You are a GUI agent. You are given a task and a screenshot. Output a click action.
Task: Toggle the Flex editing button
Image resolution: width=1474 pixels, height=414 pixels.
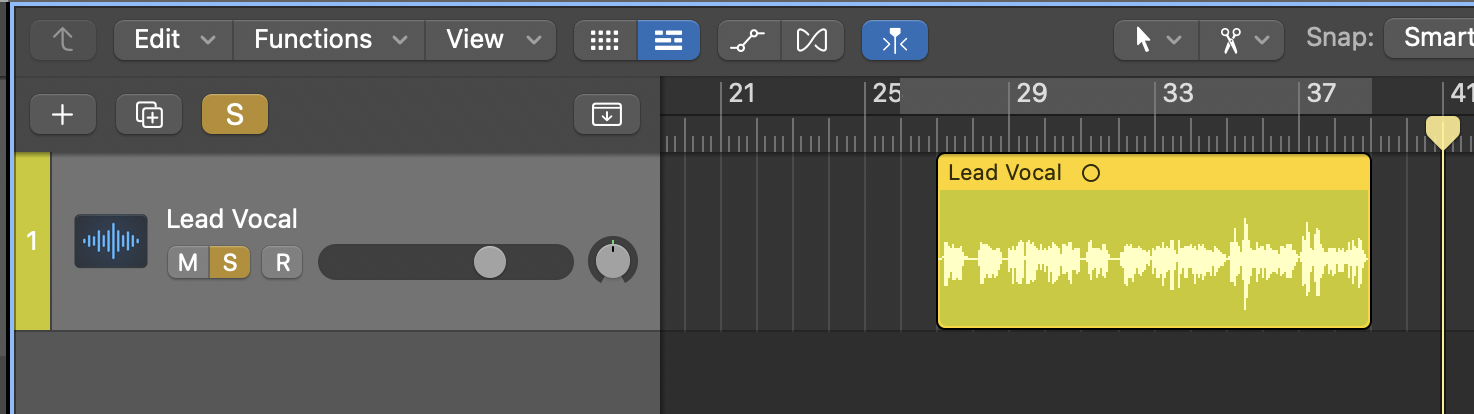812,40
